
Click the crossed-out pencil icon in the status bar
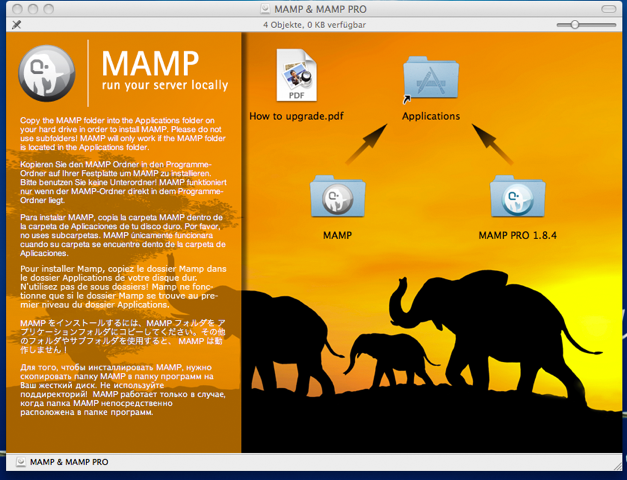point(16,25)
